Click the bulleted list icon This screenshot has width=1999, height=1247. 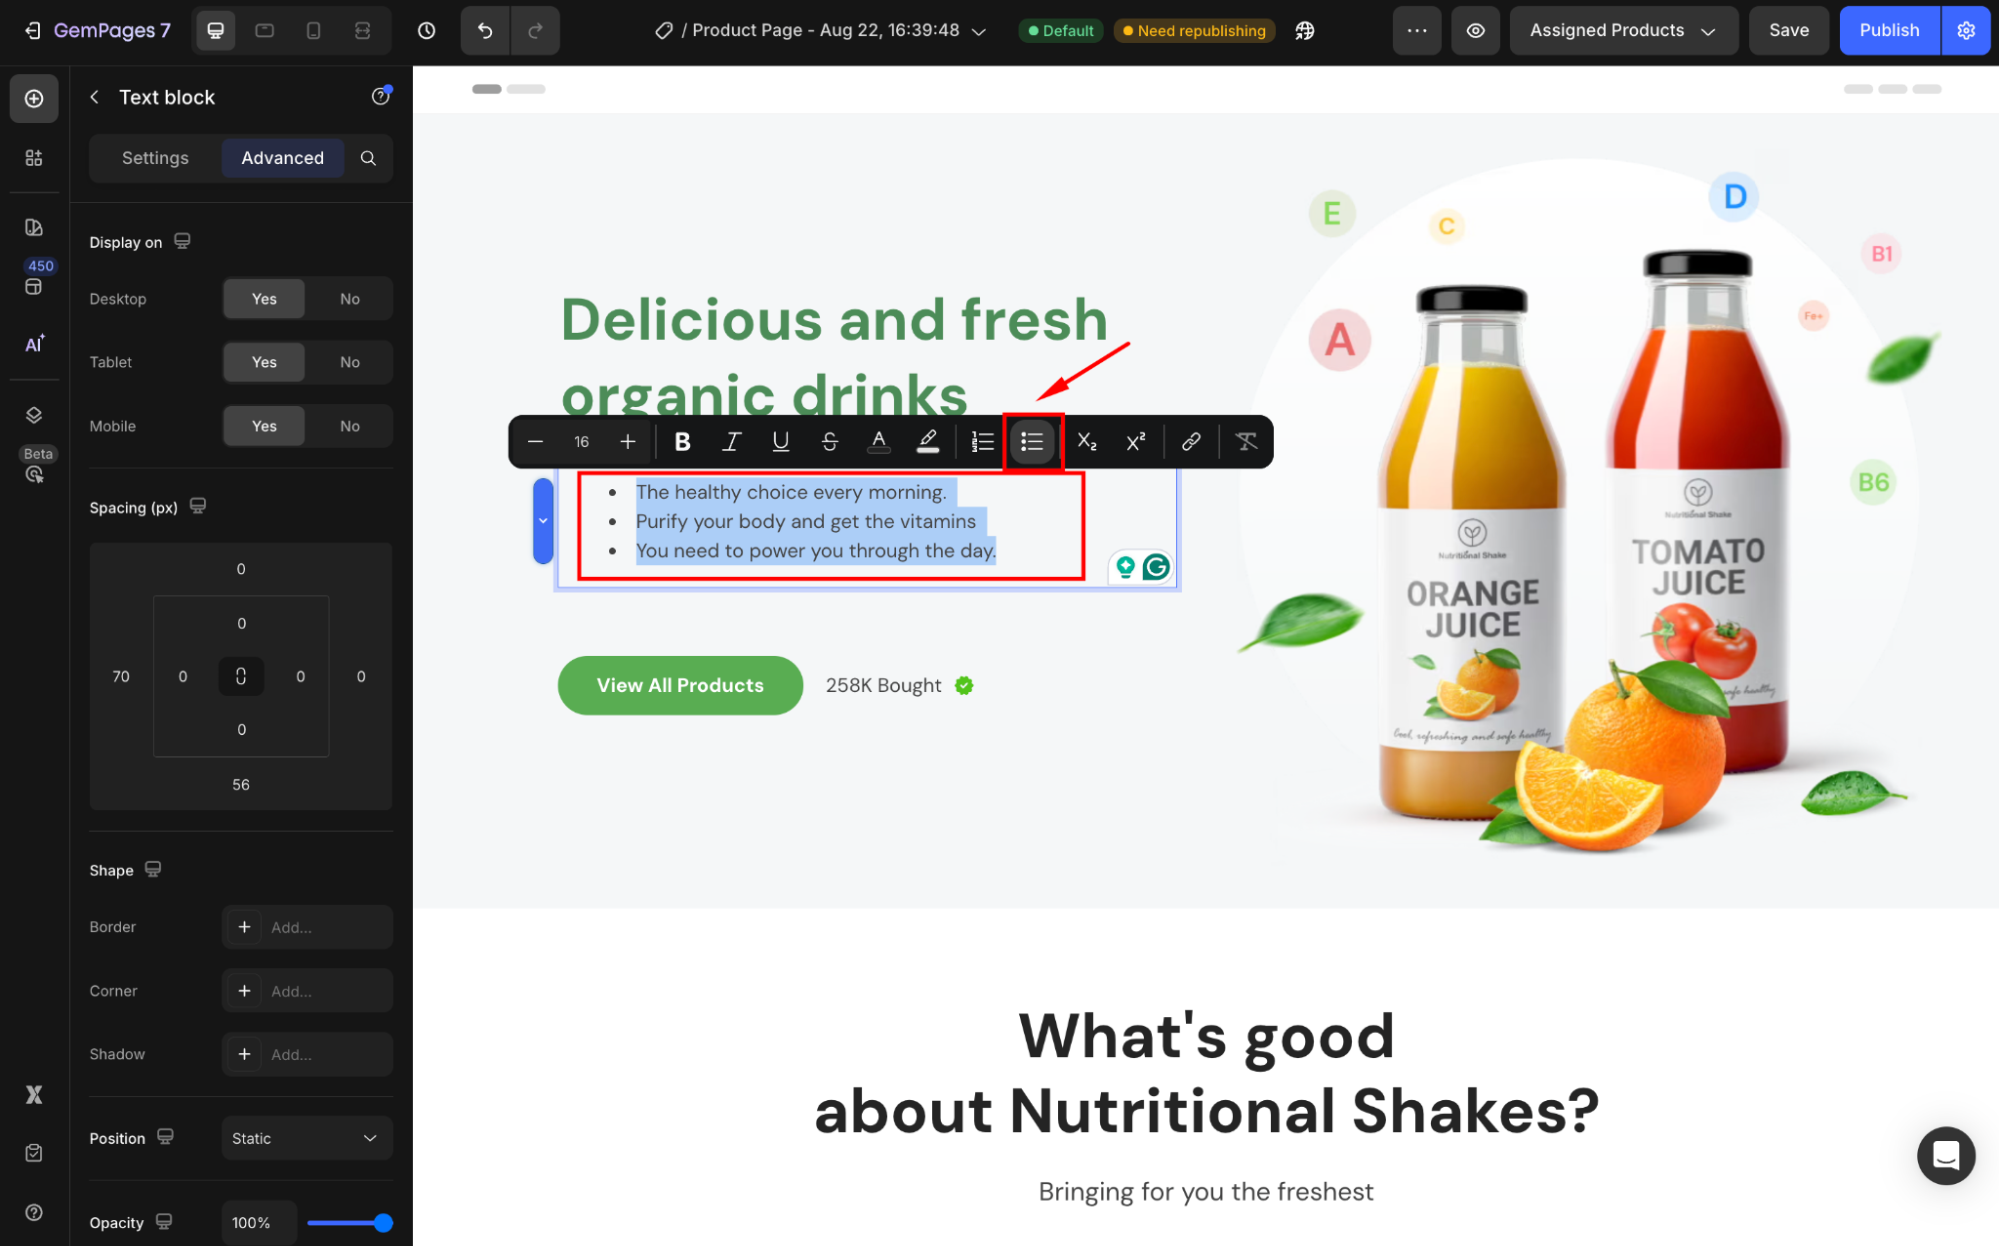pos(1032,442)
